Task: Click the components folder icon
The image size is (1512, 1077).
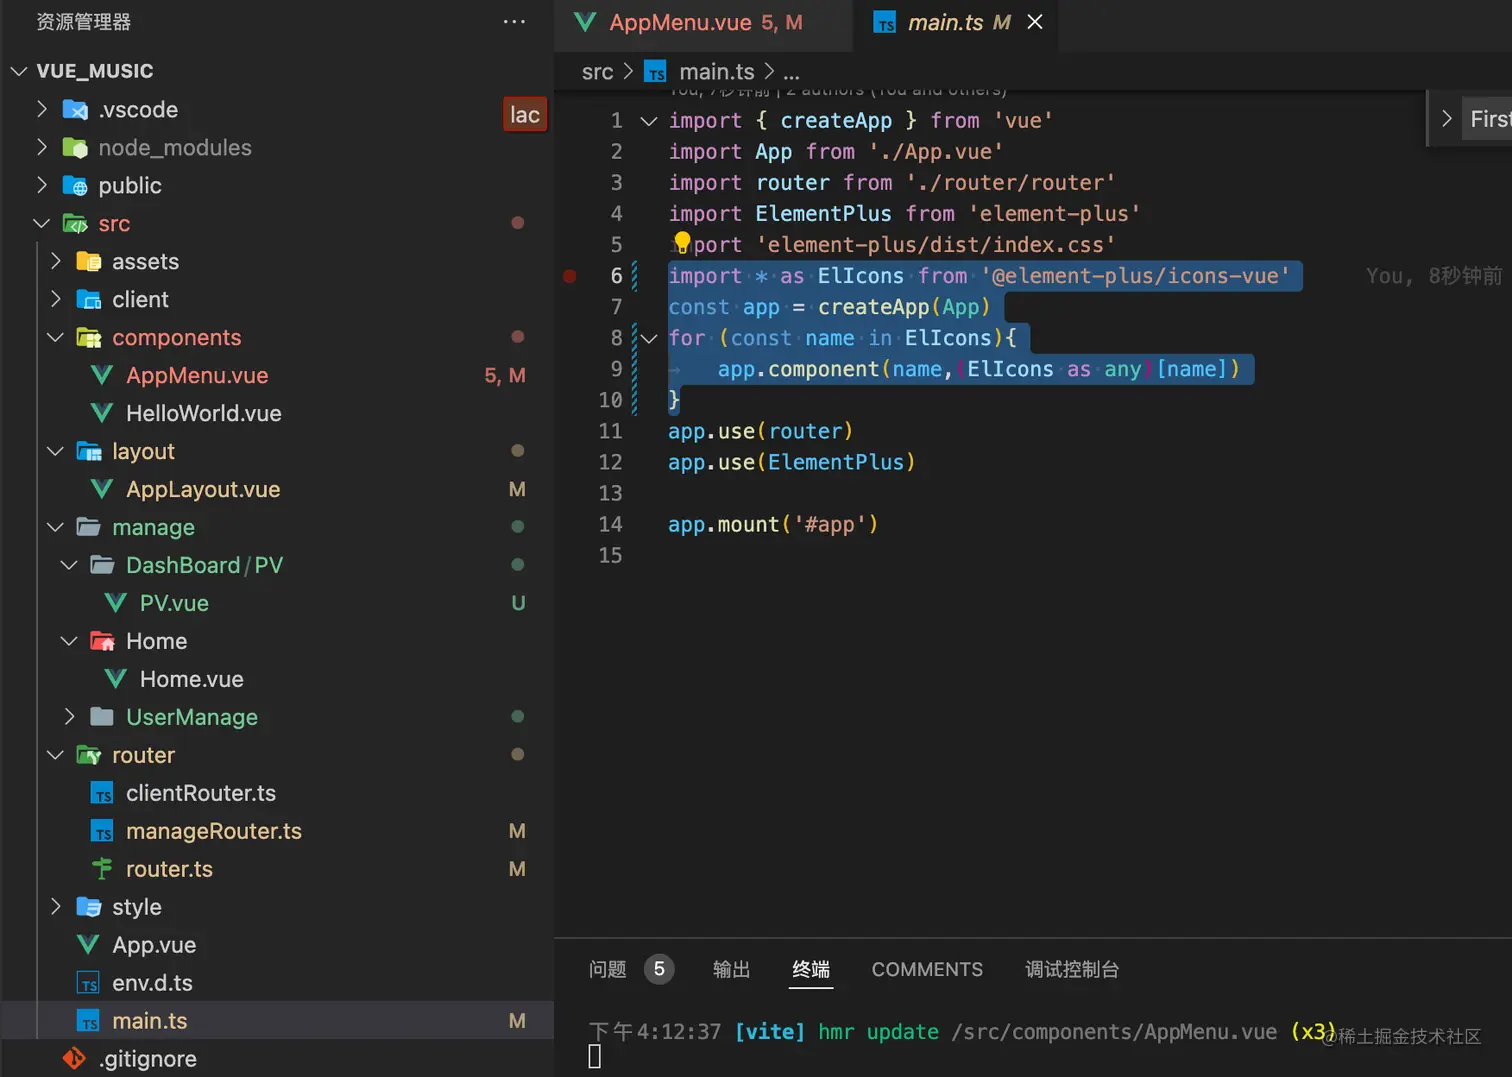Action: pos(89,338)
